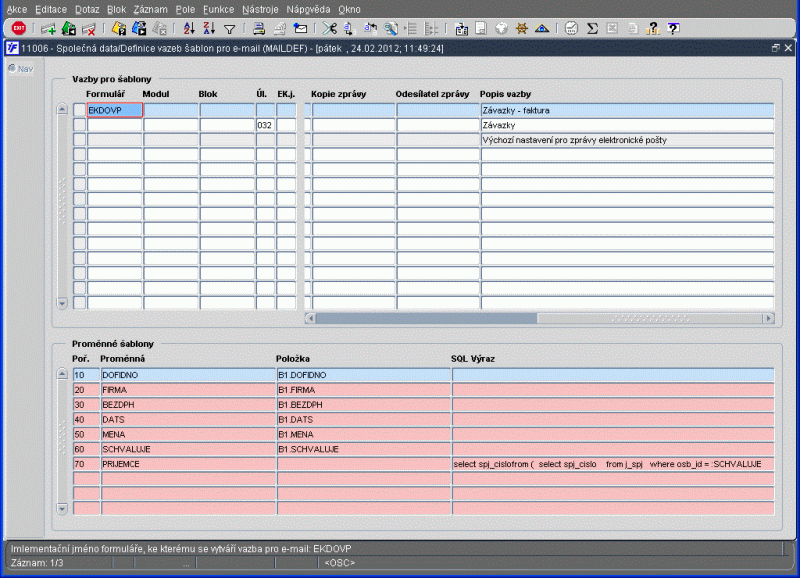Click the Formulář field containing EKDOVP
Viewport: 800px width, 578px height.
coord(115,110)
